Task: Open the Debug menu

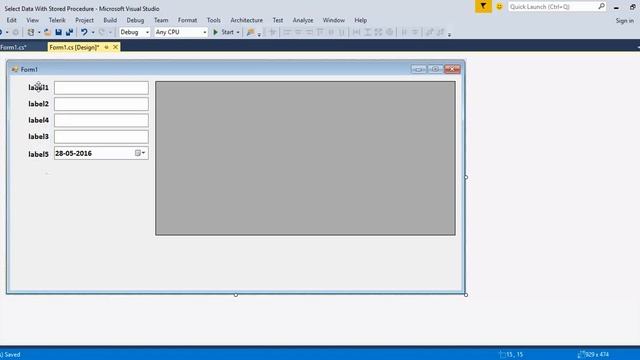Action: 135,20
